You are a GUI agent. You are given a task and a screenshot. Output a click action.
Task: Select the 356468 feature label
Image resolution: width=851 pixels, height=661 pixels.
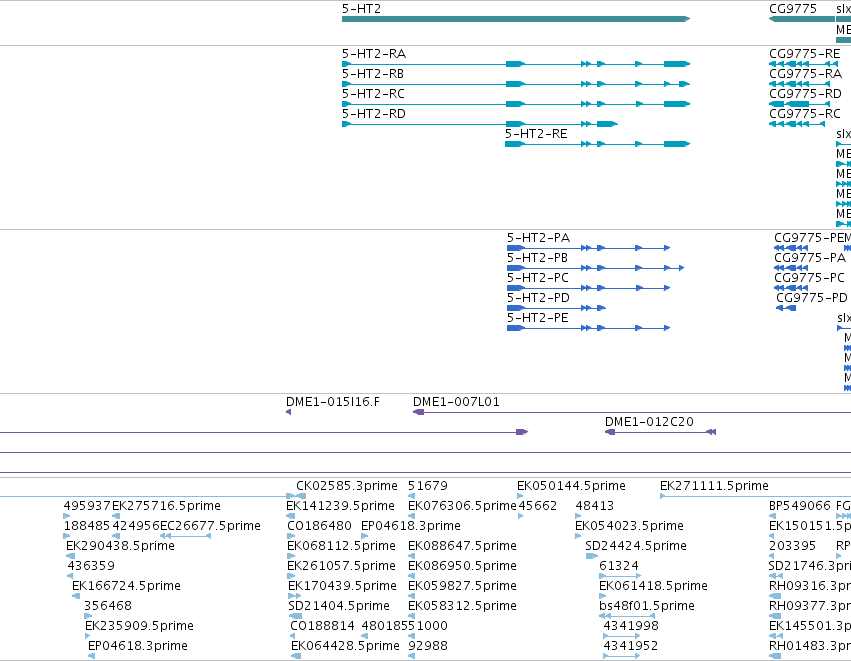click(x=107, y=607)
